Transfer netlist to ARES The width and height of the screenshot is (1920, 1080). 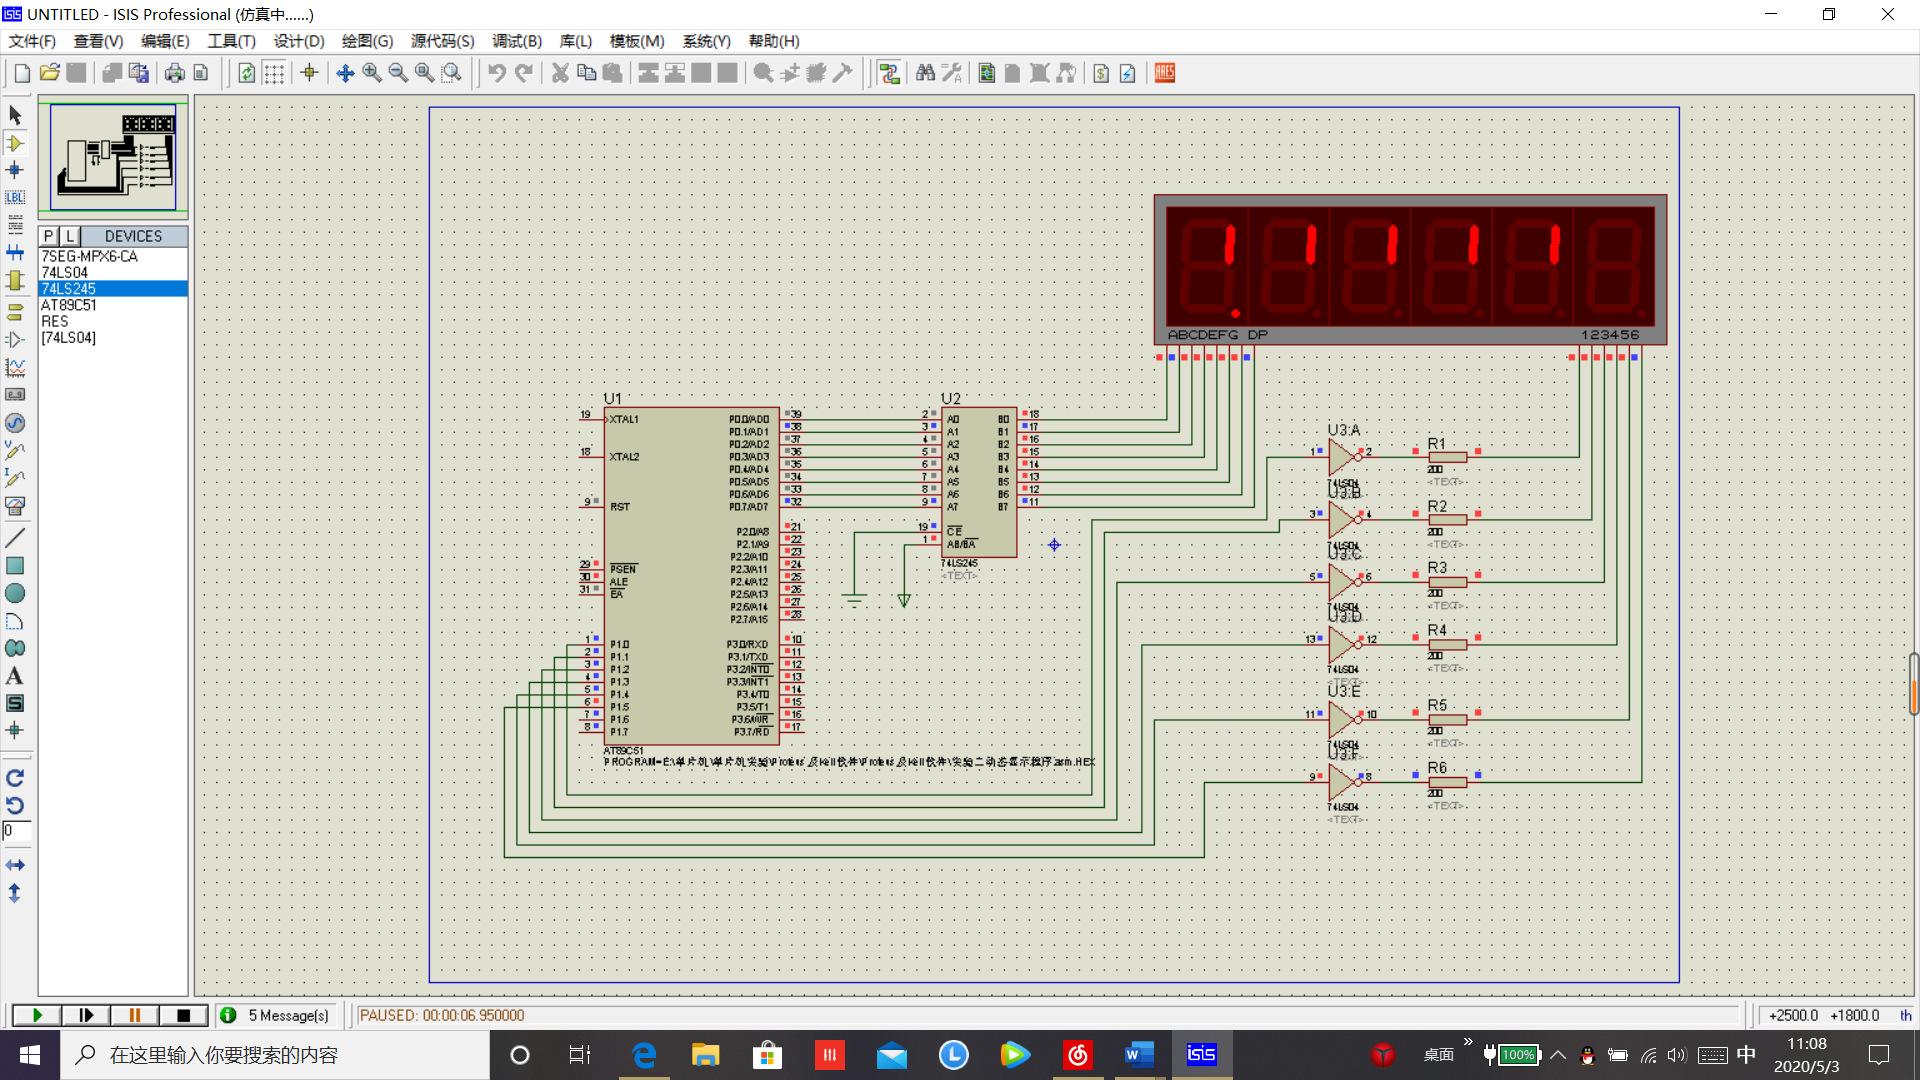1165,73
